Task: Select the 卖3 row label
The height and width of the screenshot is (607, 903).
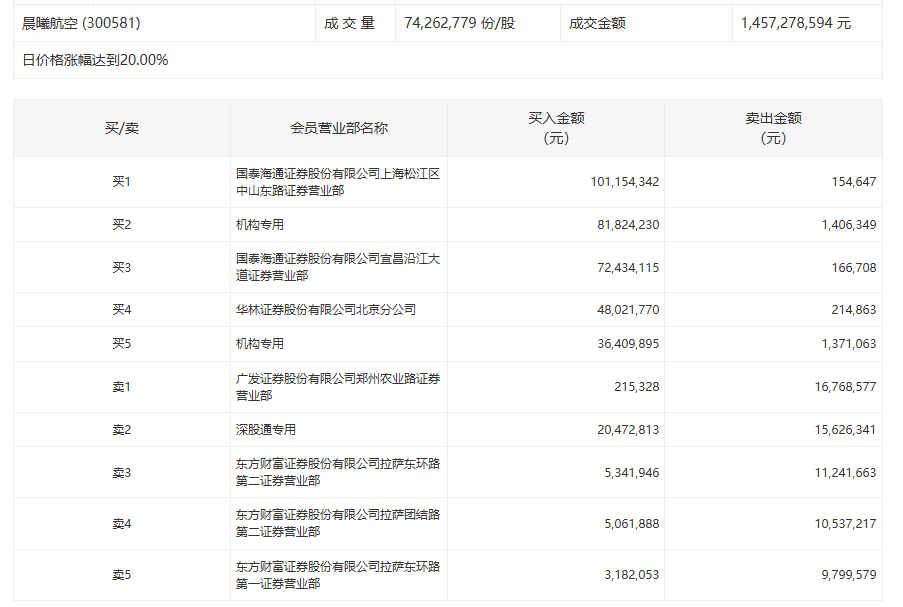Action: pos(121,472)
